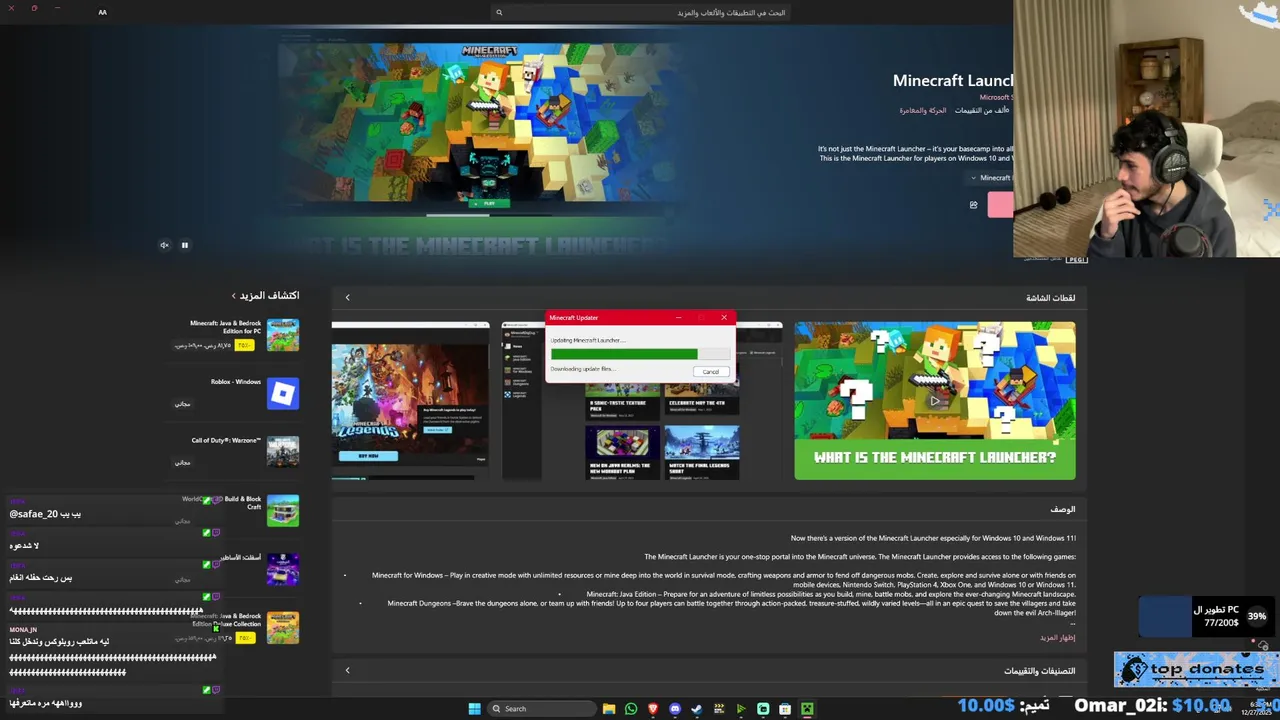Minimize the Minecraft Updater dialog
Image resolution: width=1280 pixels, height=720 pixels.
pos(678,318)
